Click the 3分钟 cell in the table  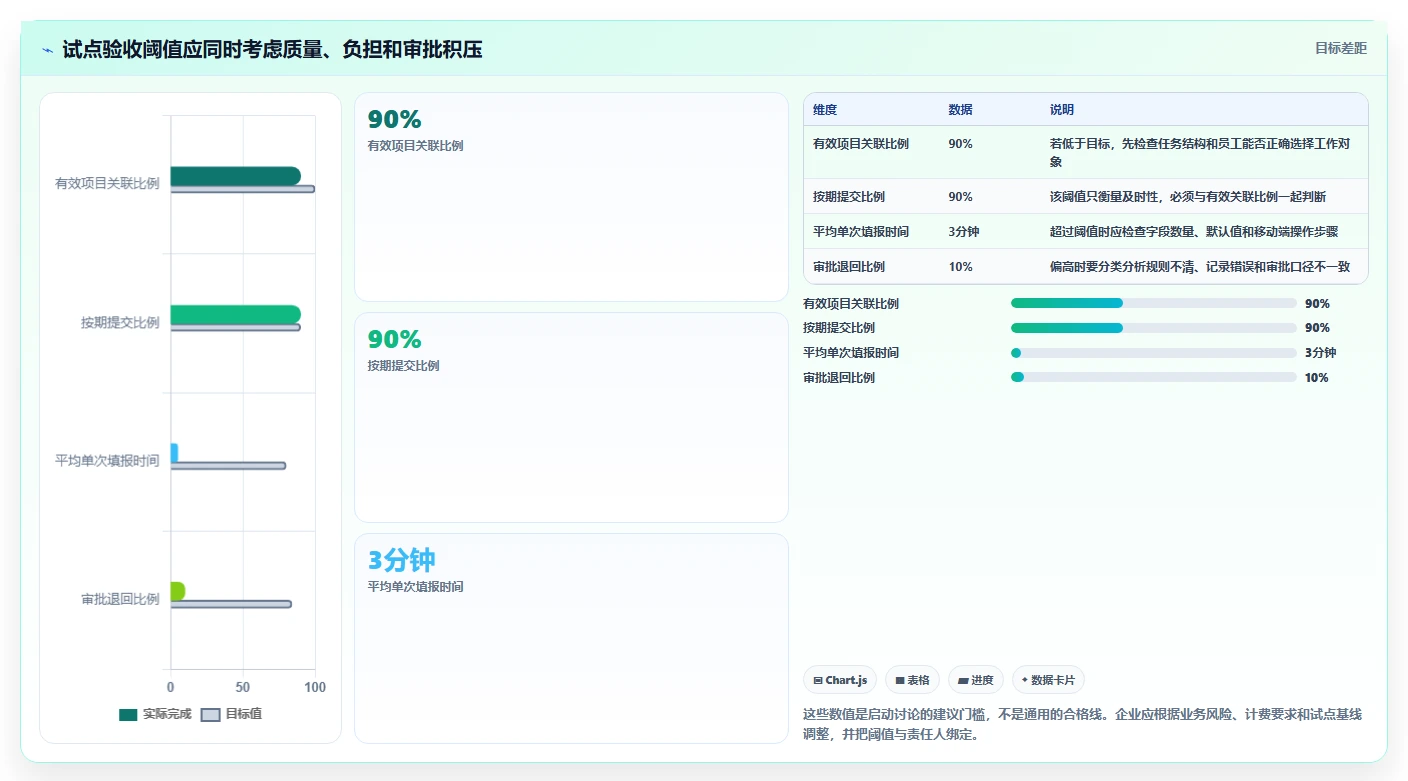click(964, 231)
